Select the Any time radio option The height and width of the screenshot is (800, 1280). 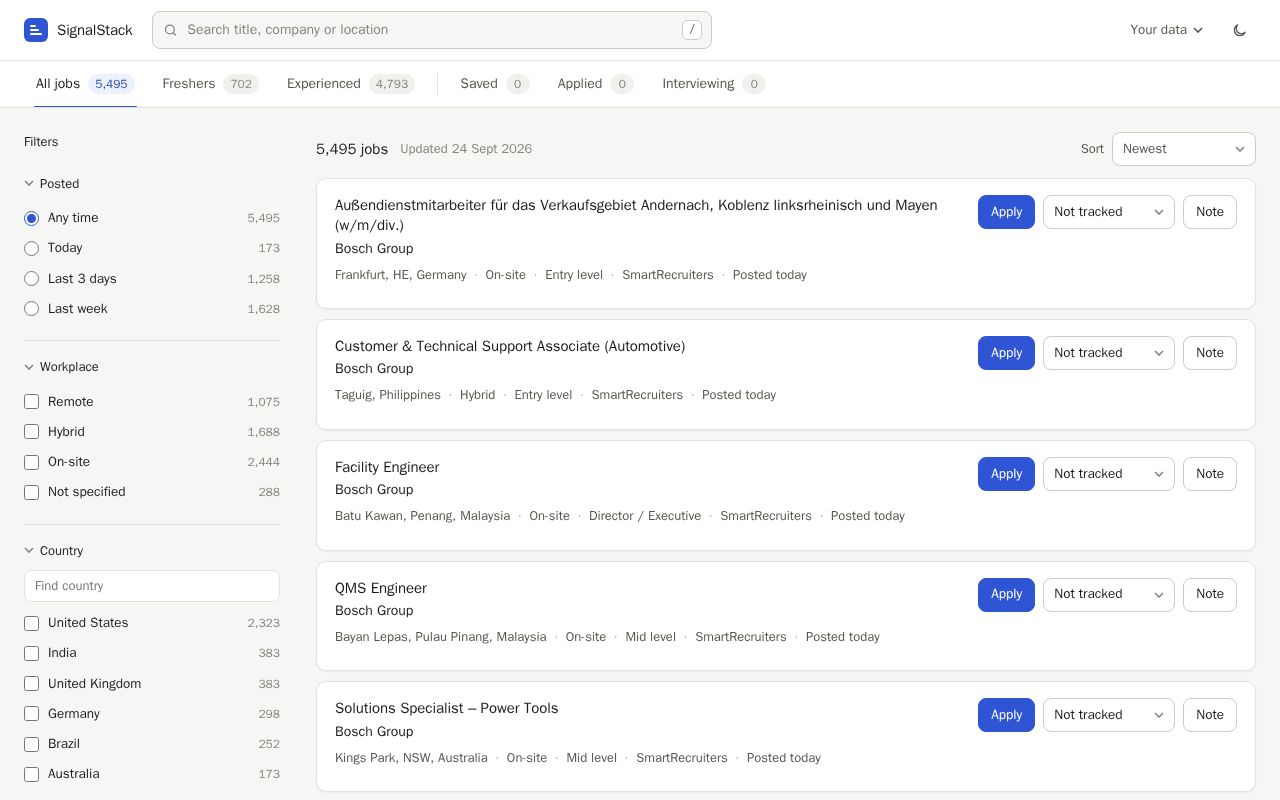32,218
